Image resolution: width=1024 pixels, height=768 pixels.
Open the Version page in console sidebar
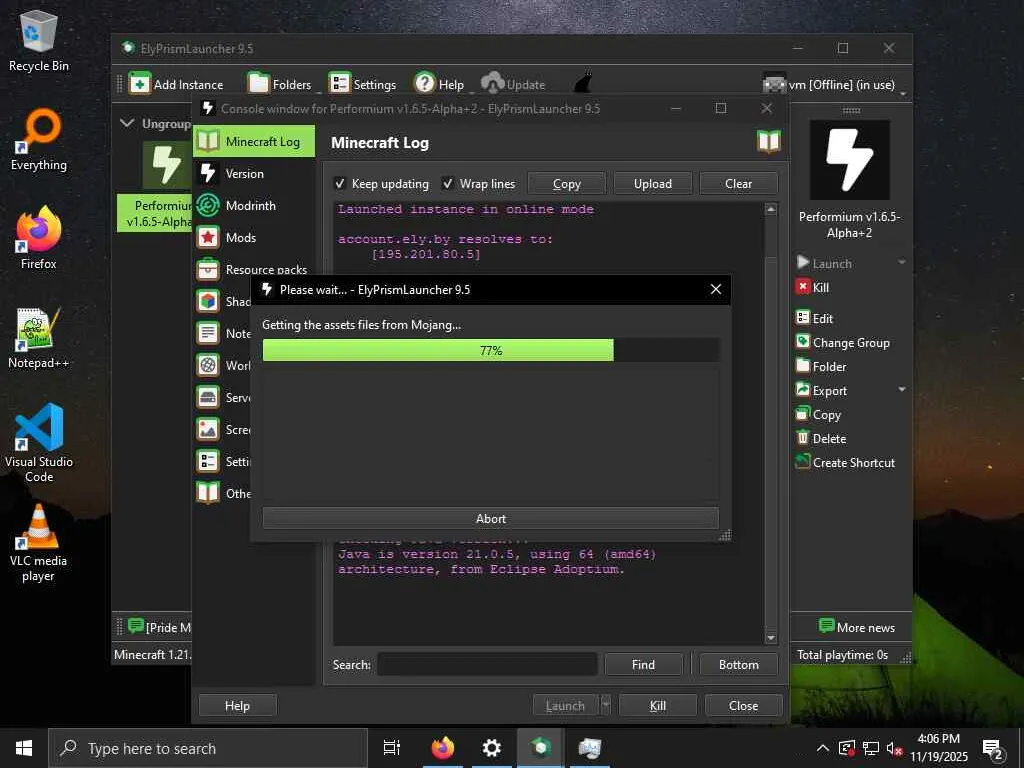click(254, 173)
